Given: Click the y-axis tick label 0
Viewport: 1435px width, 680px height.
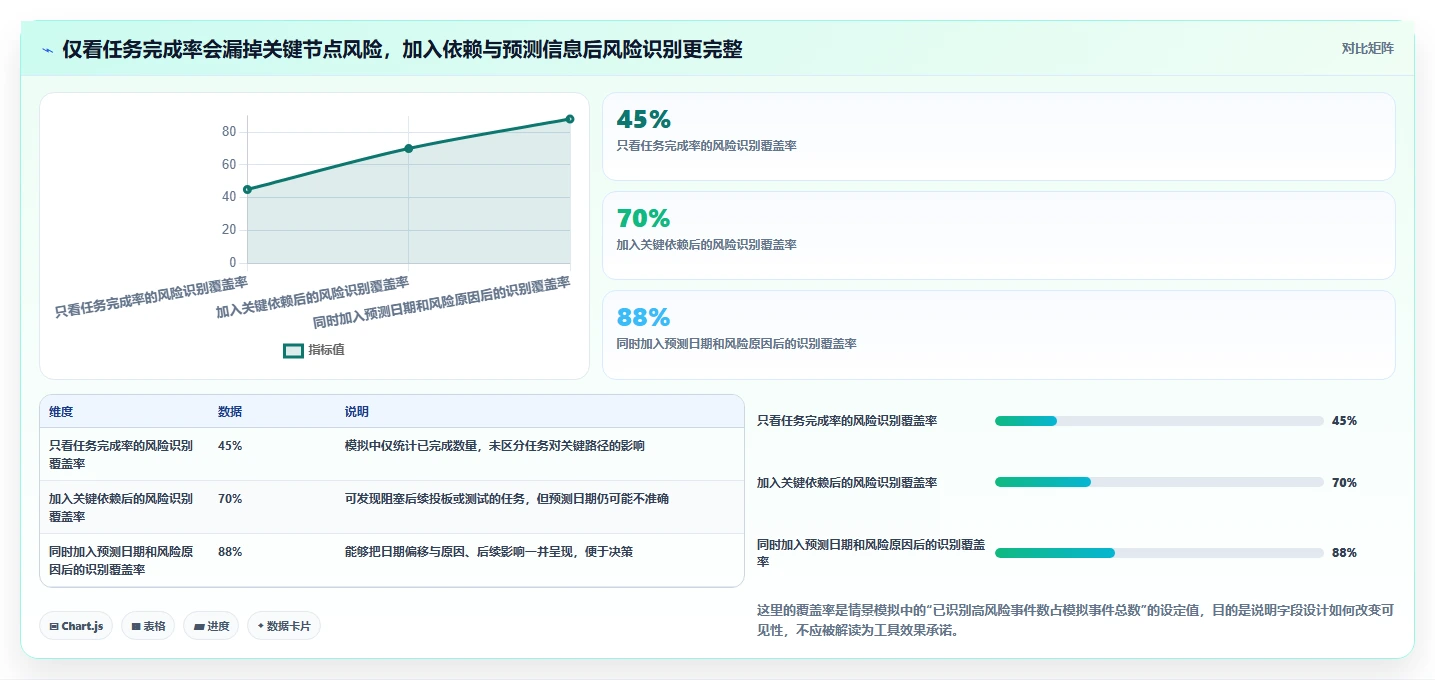Looking at the screenshot, I should point(233,263).
